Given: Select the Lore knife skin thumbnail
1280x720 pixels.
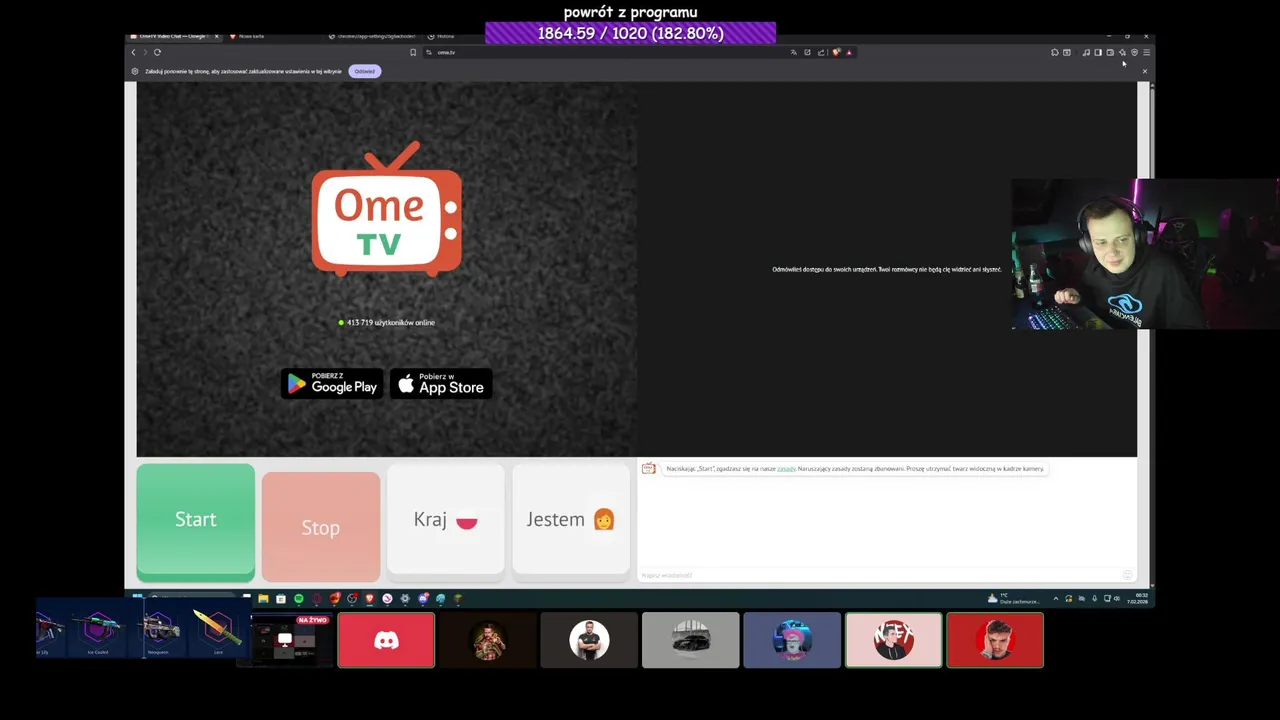Looking at the screenshot, I should [x=217, y=630].
